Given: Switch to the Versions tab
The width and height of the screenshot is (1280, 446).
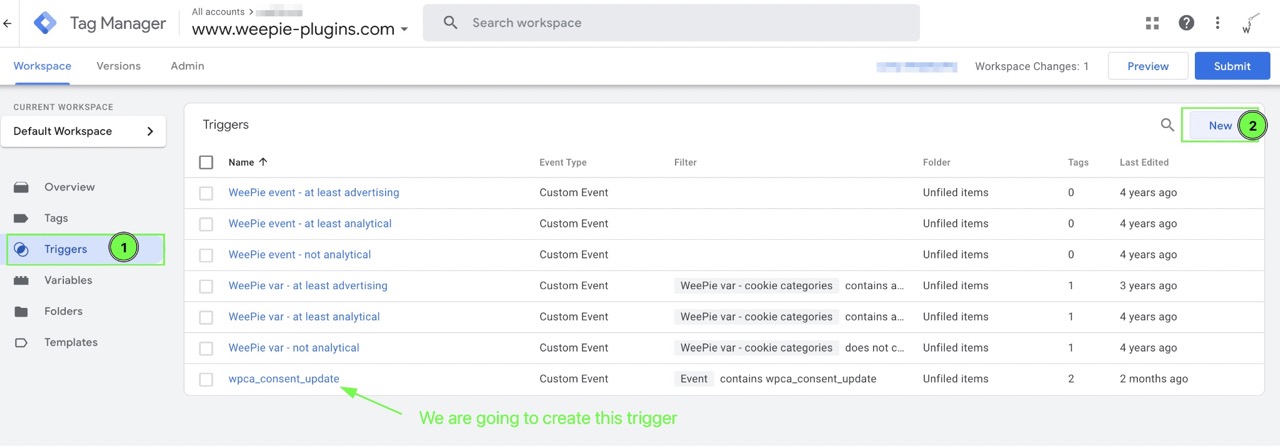Looking at the screenshot, I should (x=118, y=66).
